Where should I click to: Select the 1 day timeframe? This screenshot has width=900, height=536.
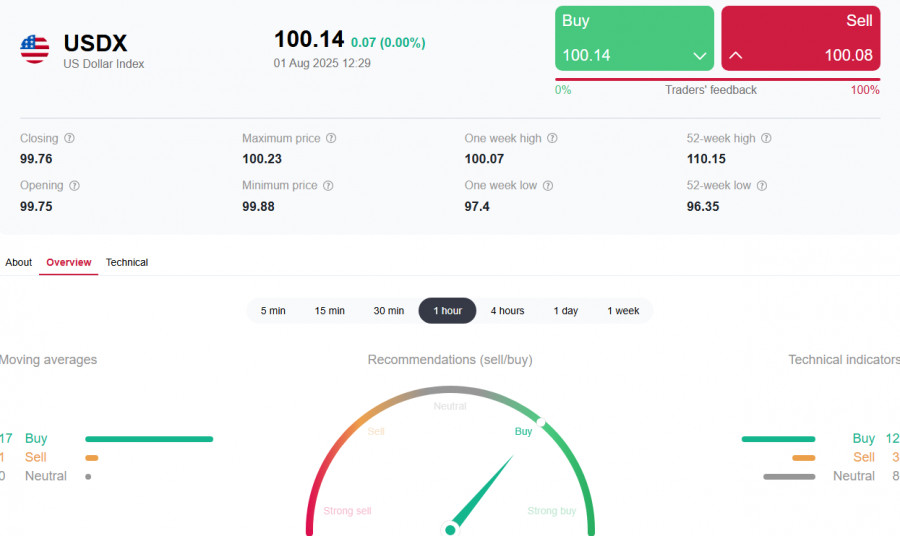click(565, 310)
